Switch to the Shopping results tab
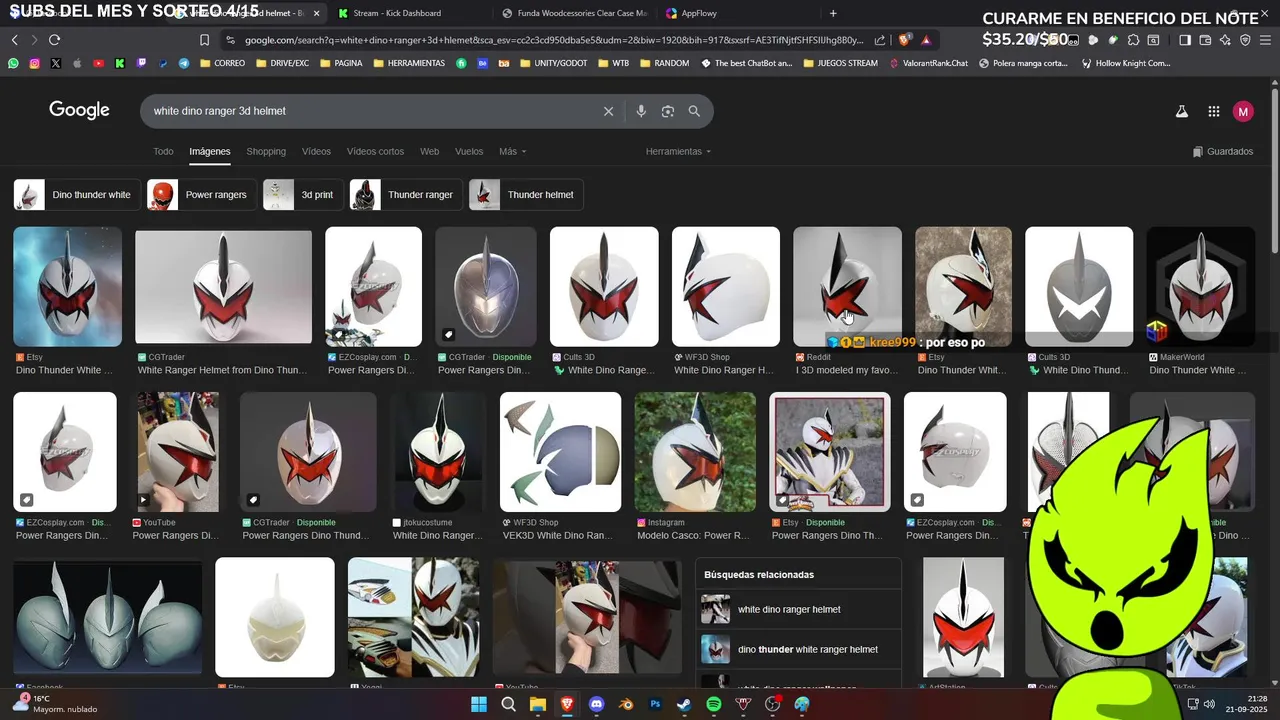Image resolution: width=1280 pixels, height=720 pixels. [x=266, y=152]
